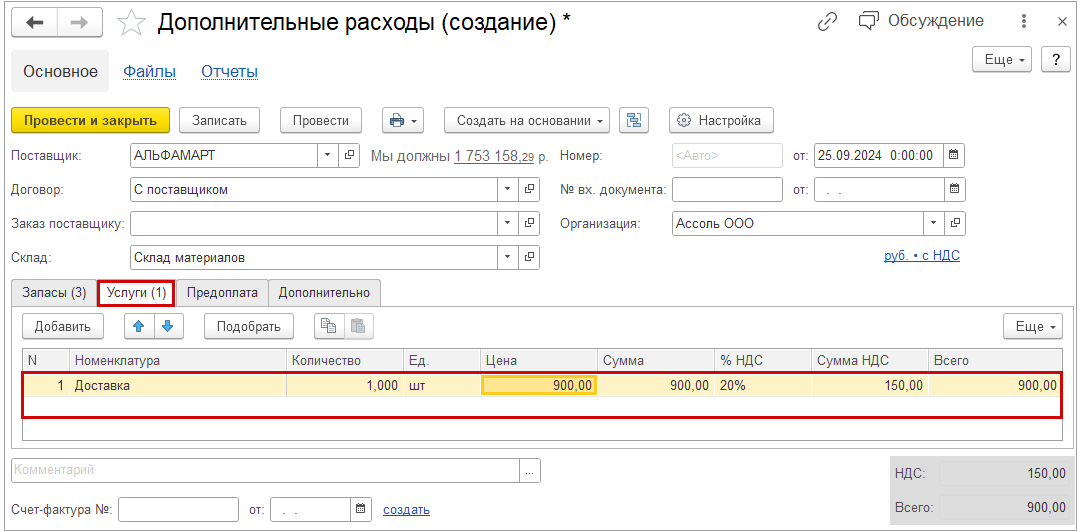Image resolution: width=1080 pixels, height=532 pixels.
Task: Click Добавить to add a row
Action: [x=63, y=327]
